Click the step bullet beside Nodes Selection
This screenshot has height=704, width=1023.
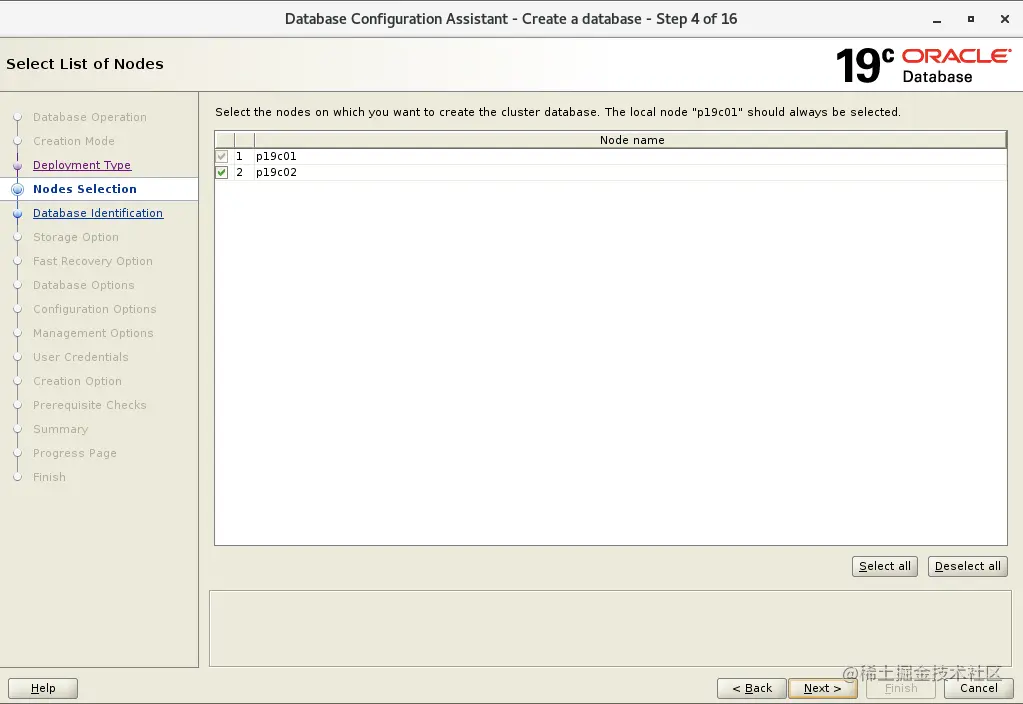(18, 190)
